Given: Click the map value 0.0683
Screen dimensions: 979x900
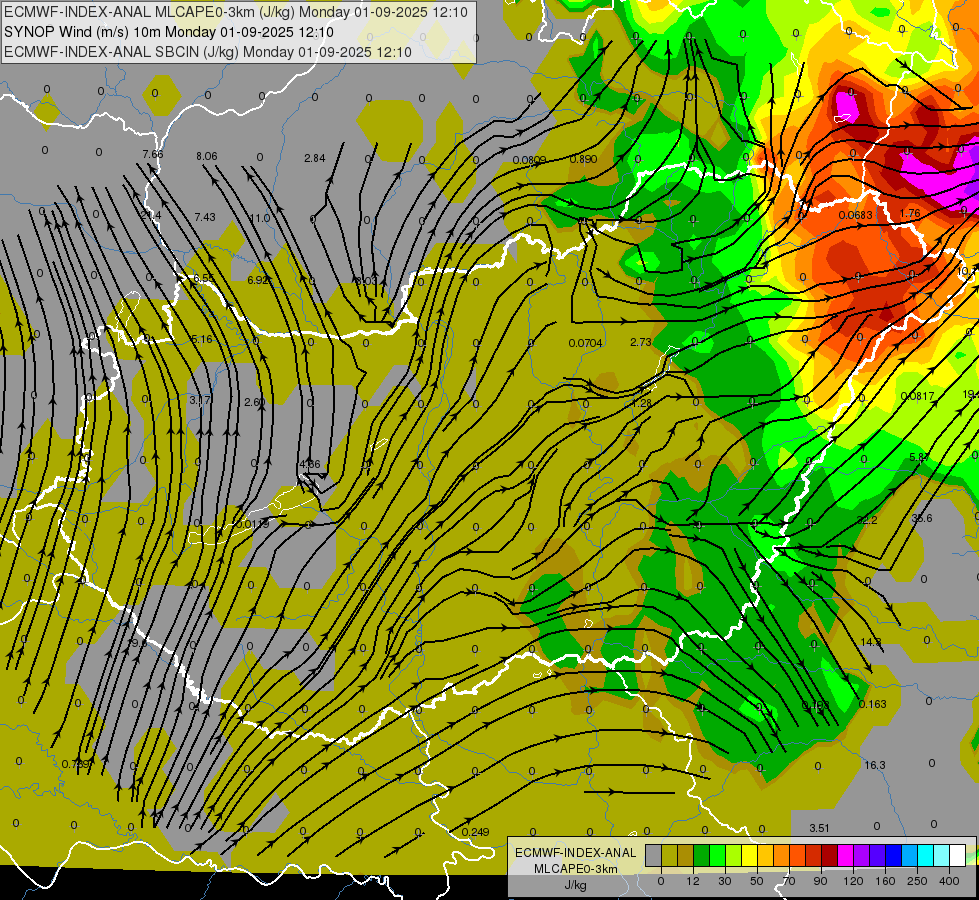Looking at the screenshot, I should [855, 215].
